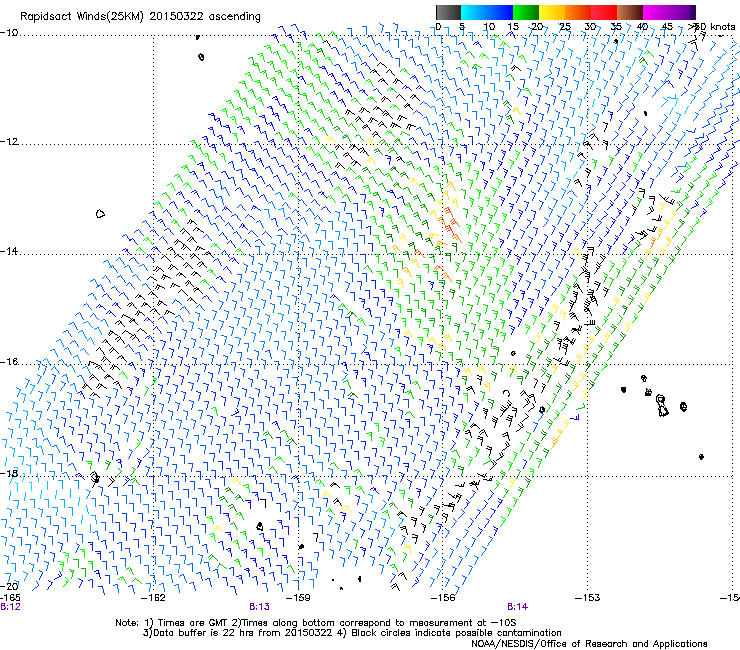
Task: Click the -12 latitude axis label
Action: tap(9, 142)
